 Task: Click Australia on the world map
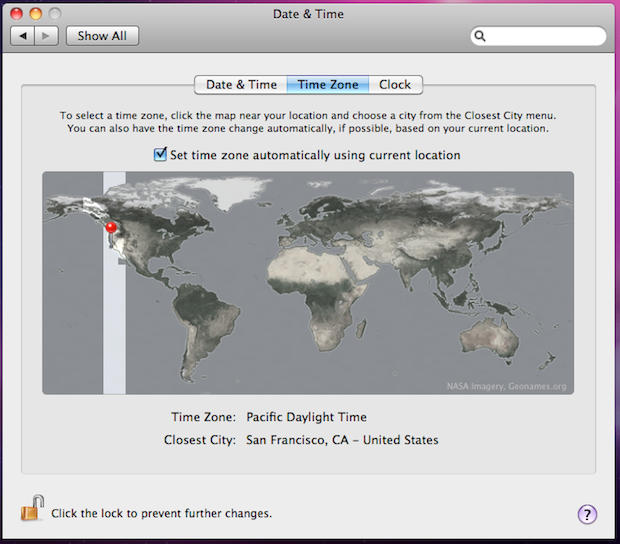click(490, 336)
